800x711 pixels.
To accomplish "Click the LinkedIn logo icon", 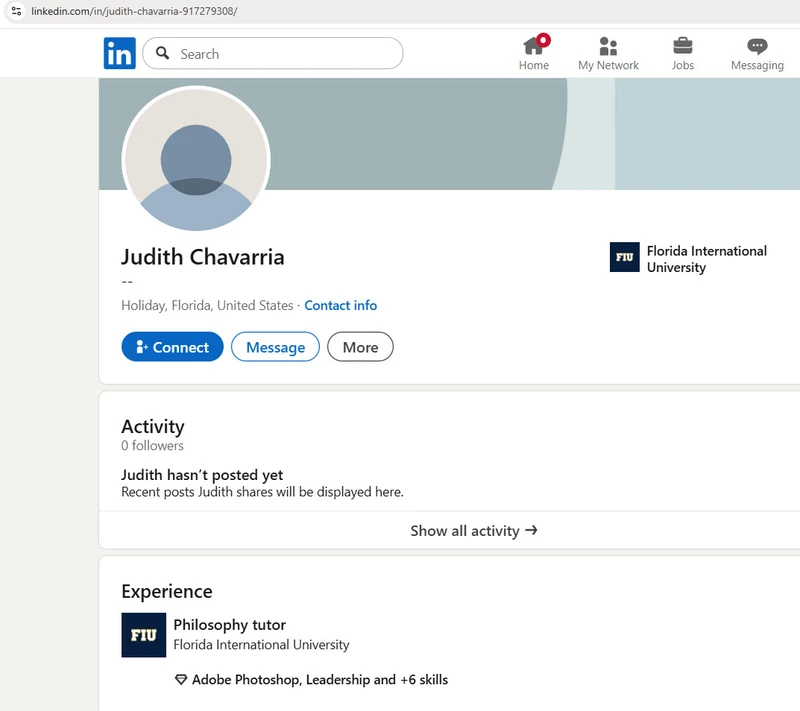I will coord(119,53).
